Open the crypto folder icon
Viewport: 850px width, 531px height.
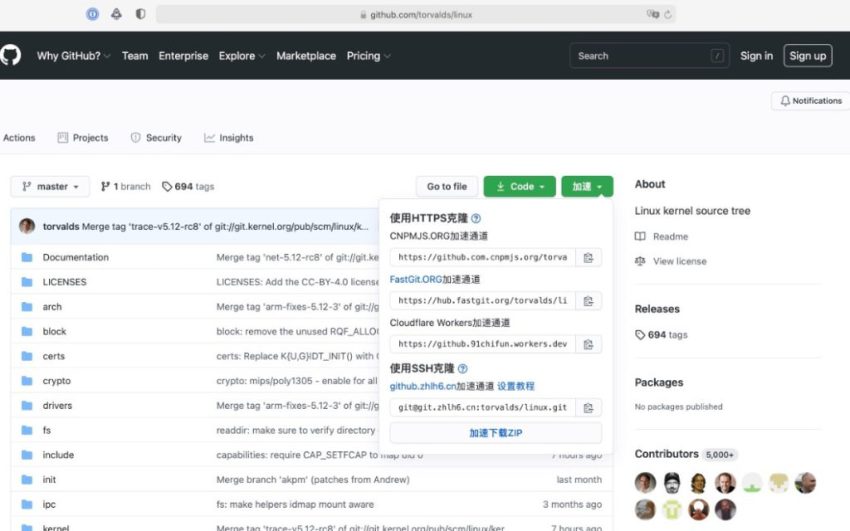27,380
